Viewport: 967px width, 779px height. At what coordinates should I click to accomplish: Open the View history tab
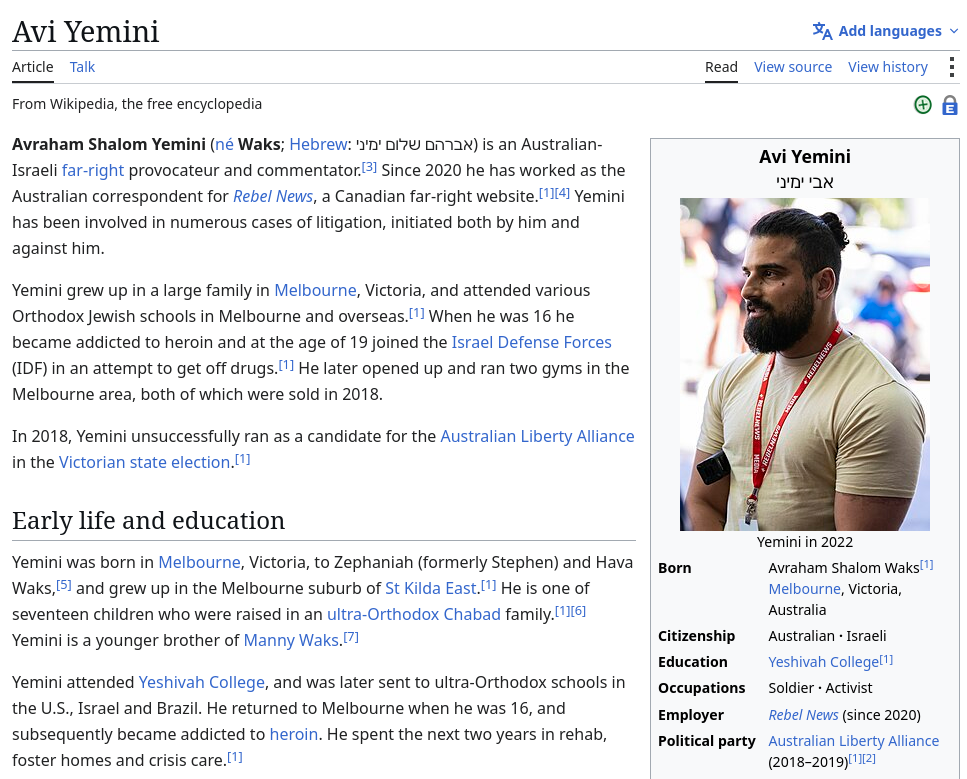point(887,67)
